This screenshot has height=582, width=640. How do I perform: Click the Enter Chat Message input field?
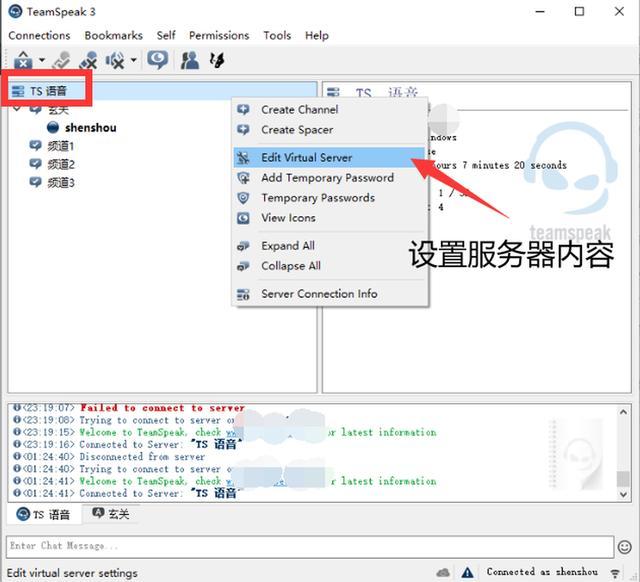(310, 547)
